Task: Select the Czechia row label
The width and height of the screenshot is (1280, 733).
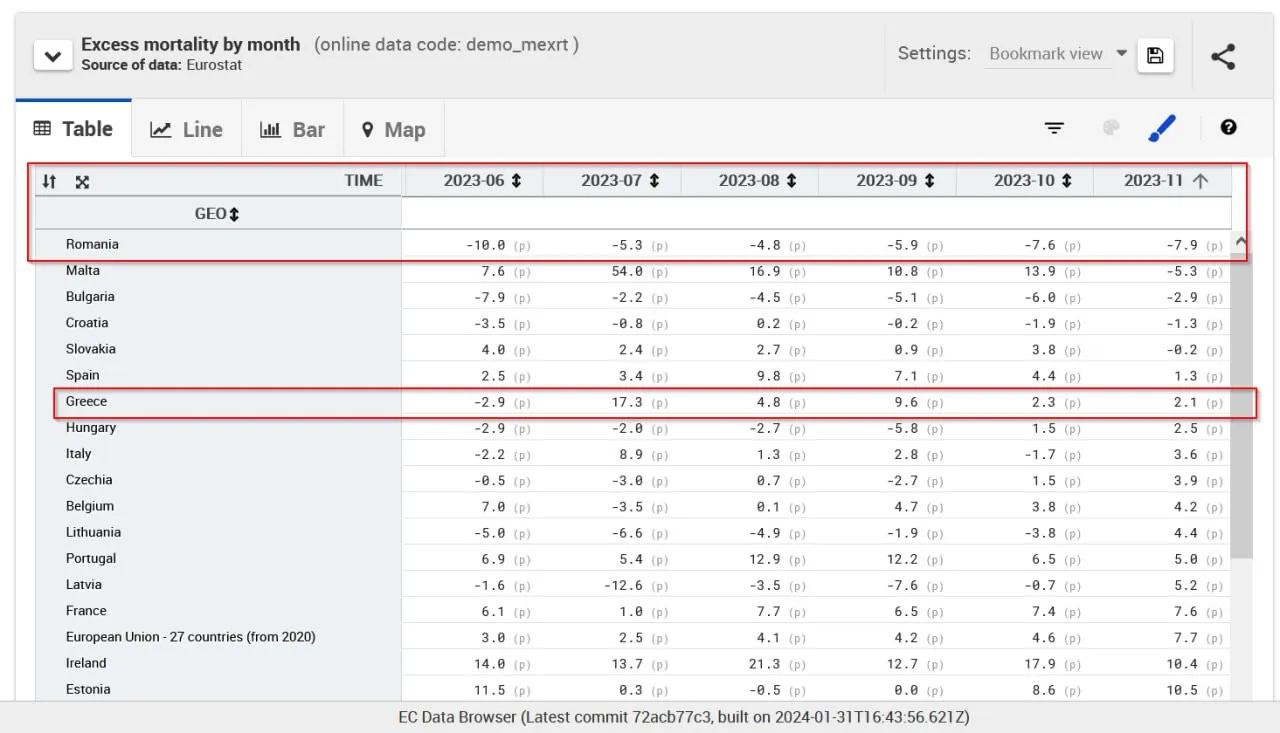Action: tap(89, 479)
